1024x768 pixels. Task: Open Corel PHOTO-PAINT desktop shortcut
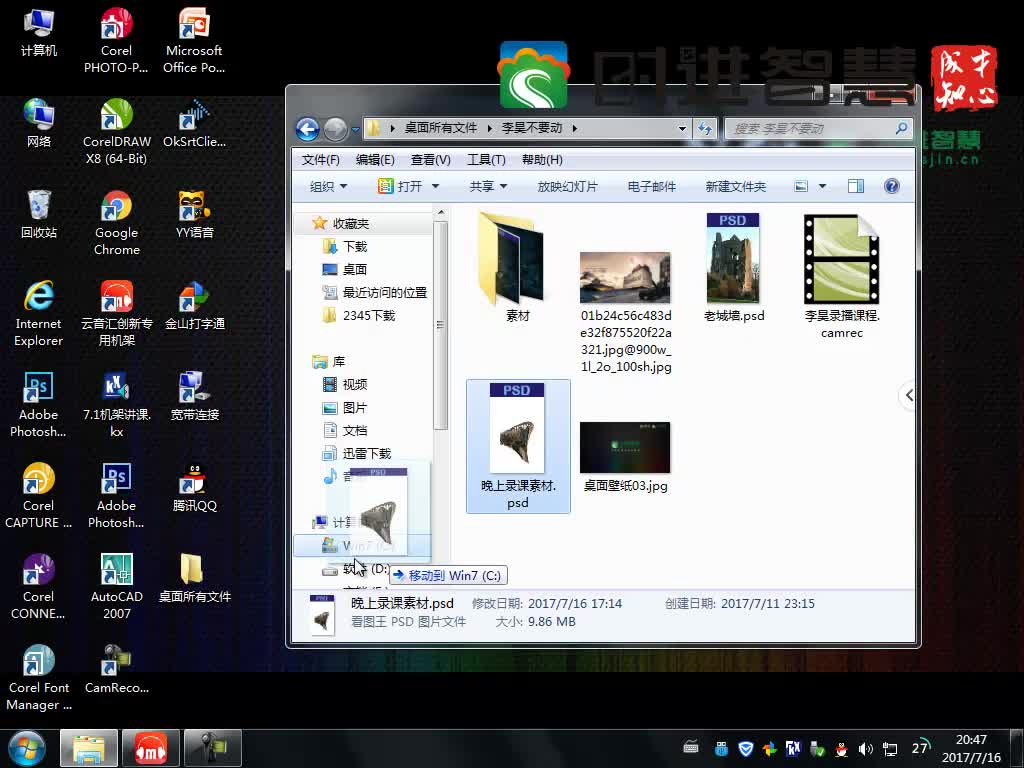116,40
